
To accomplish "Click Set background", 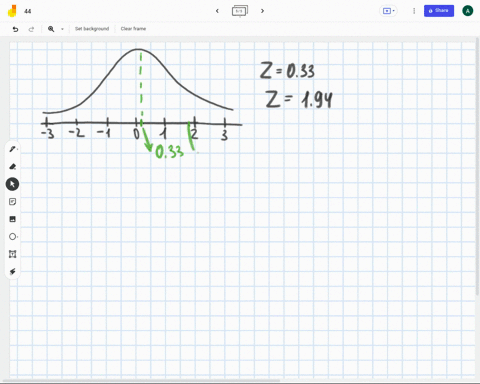I will [x=92, y=29].
